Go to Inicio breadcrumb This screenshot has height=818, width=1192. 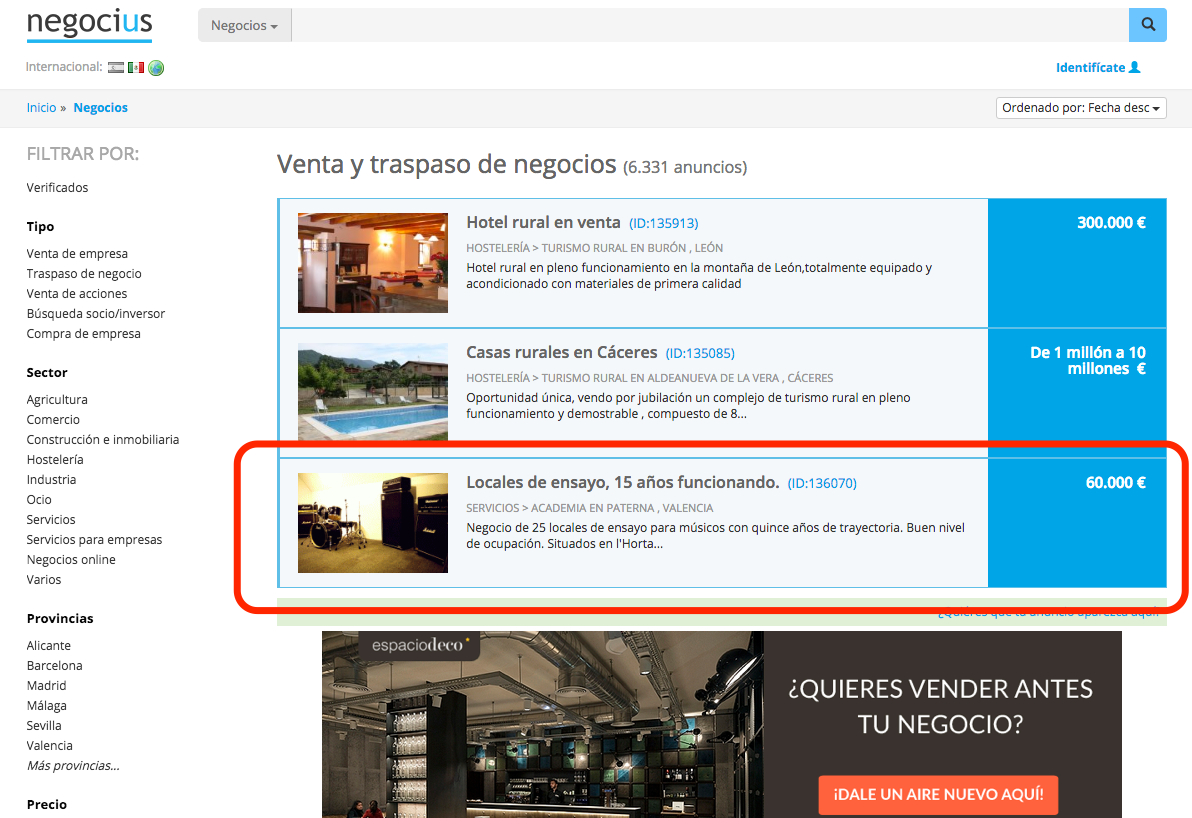[x=41, y=108]
